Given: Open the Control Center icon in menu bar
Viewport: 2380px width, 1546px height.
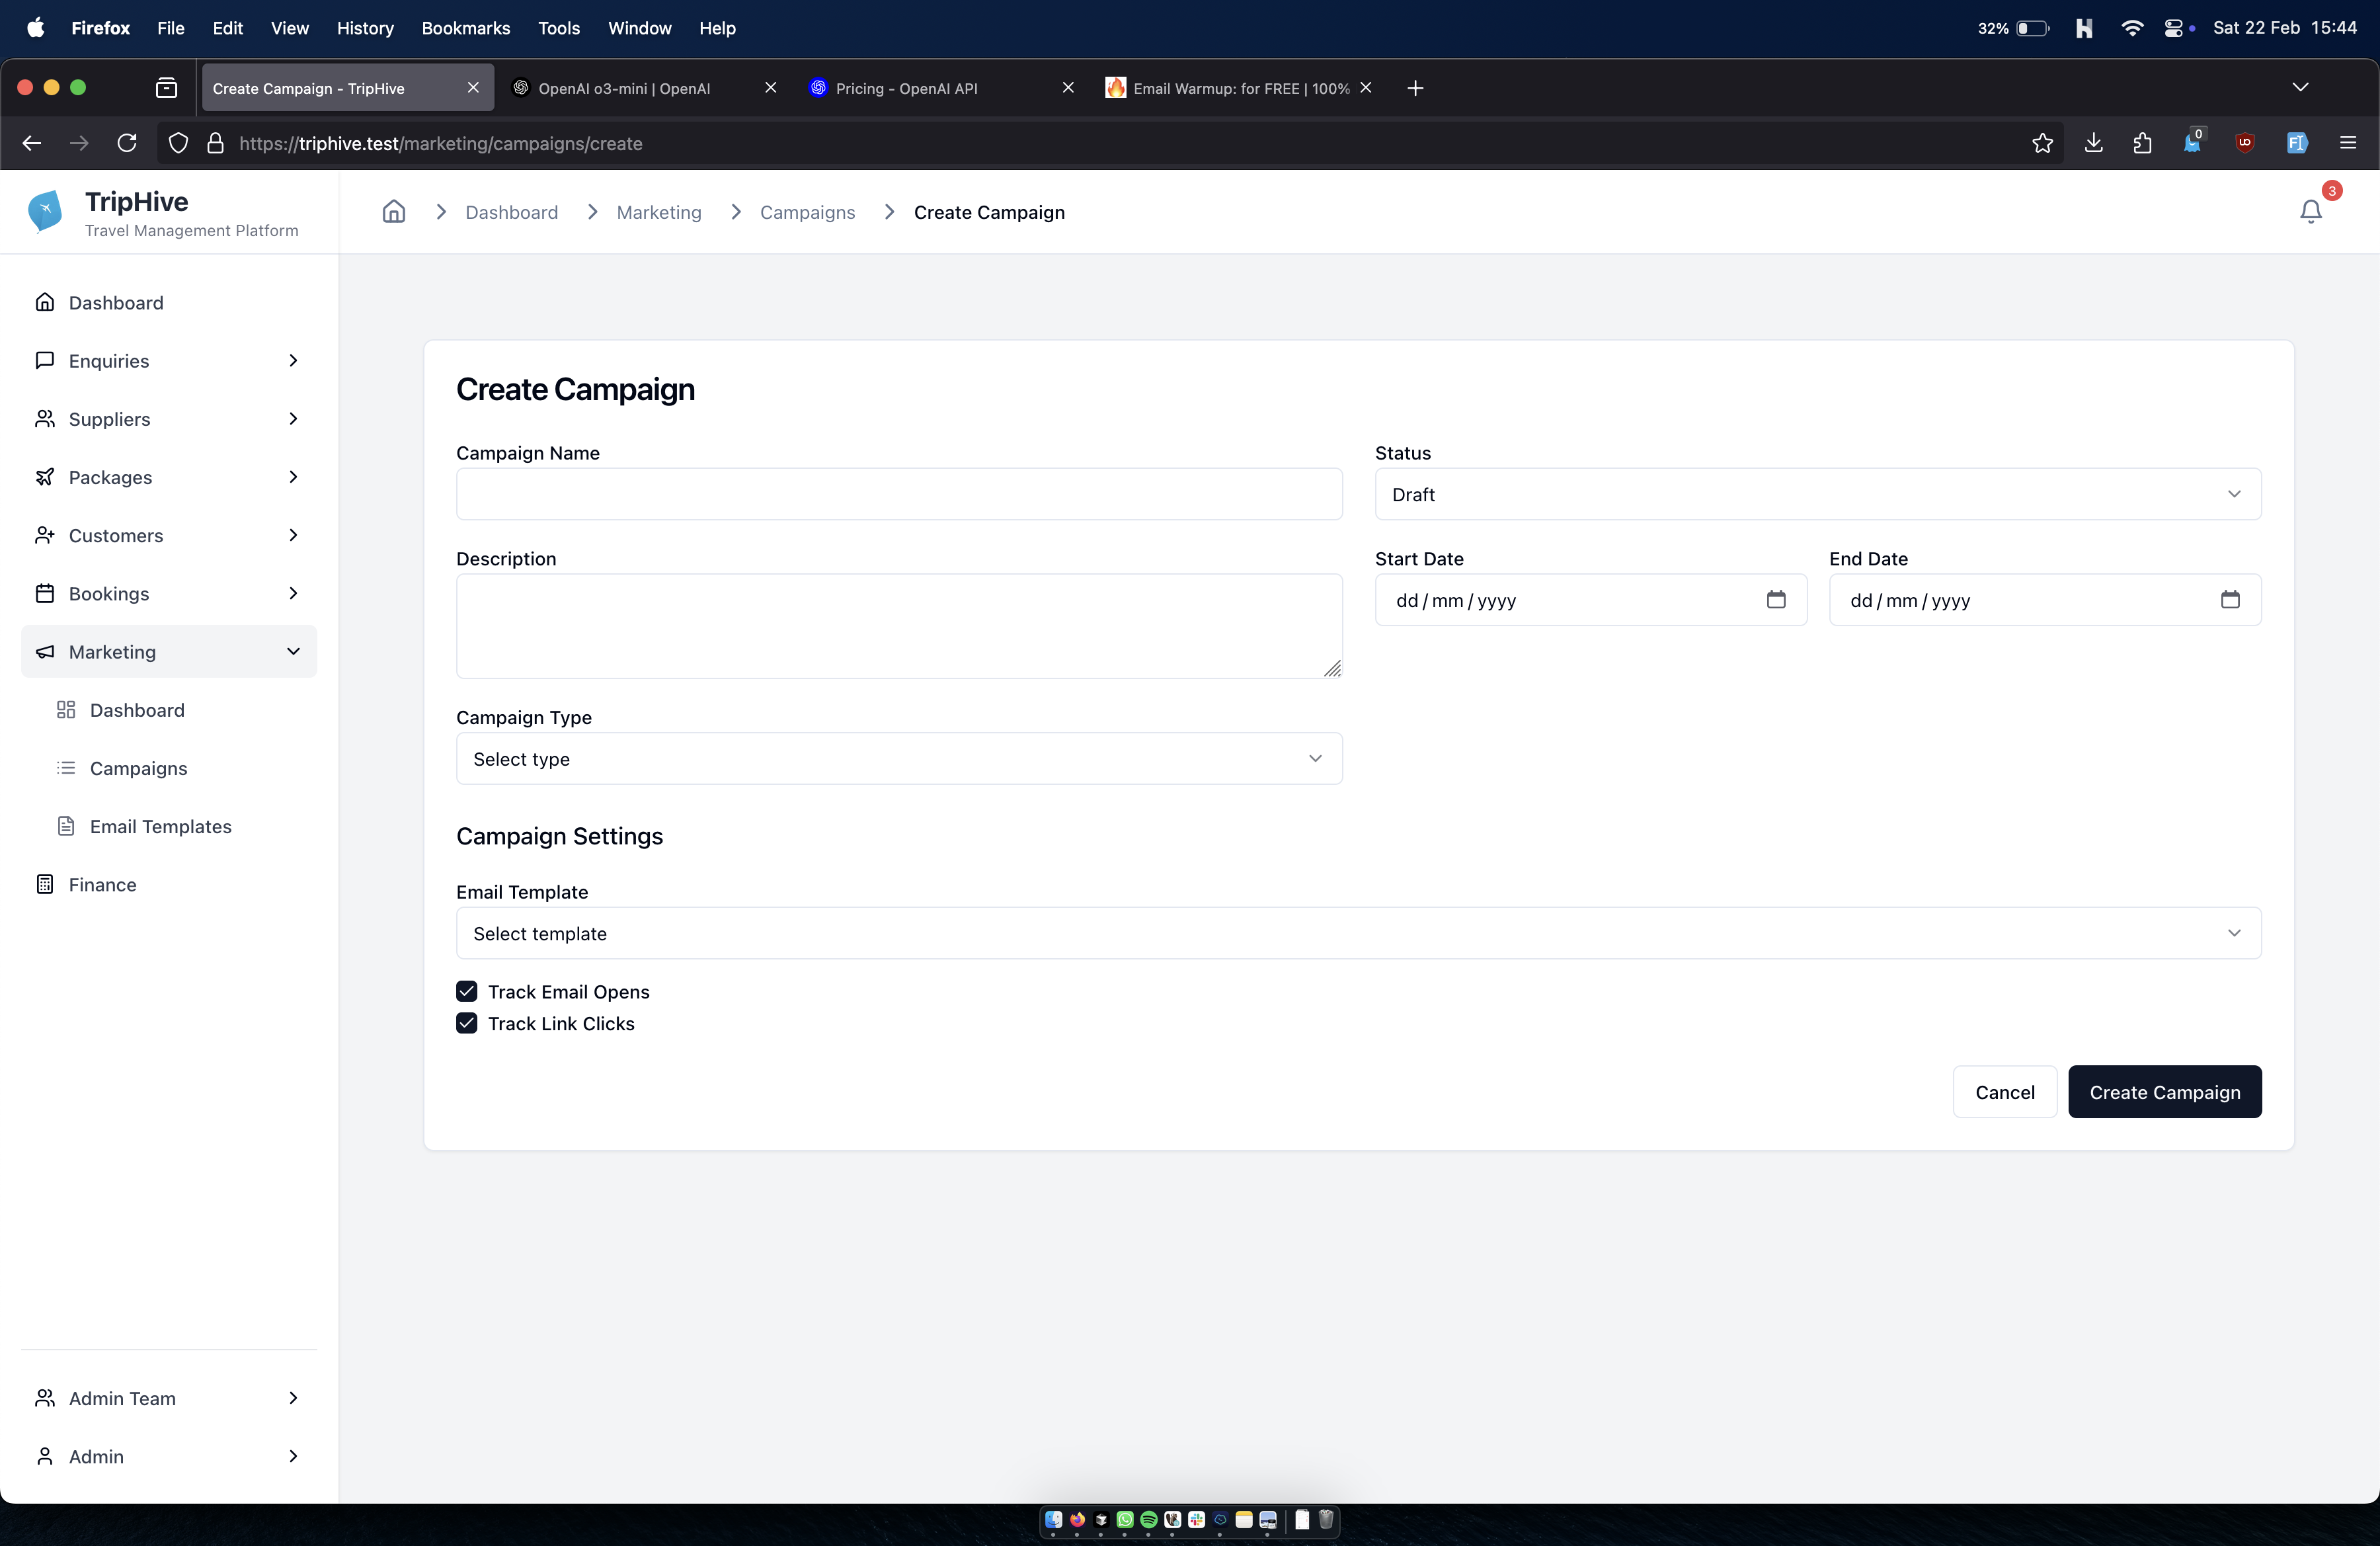Looking at the screenshot, I should coord(2173,28).
